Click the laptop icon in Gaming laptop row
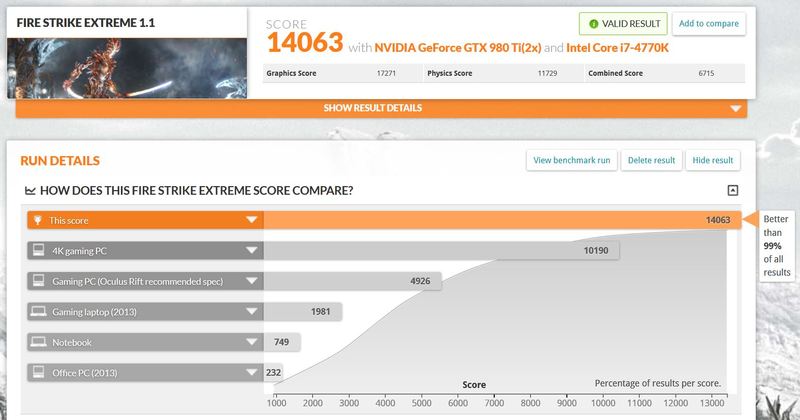800x420 pixels. (x=38, y=311)
